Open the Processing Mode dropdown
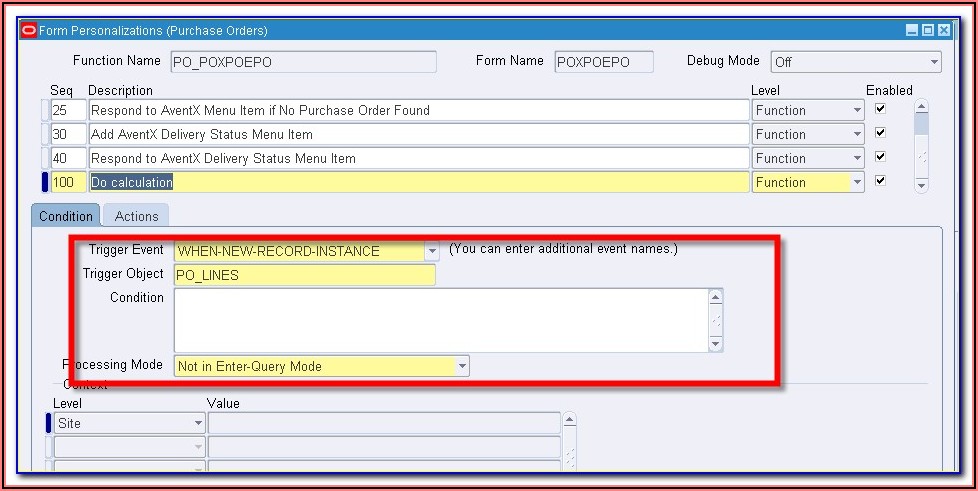978x491 pixels. (x=461, y=367)
